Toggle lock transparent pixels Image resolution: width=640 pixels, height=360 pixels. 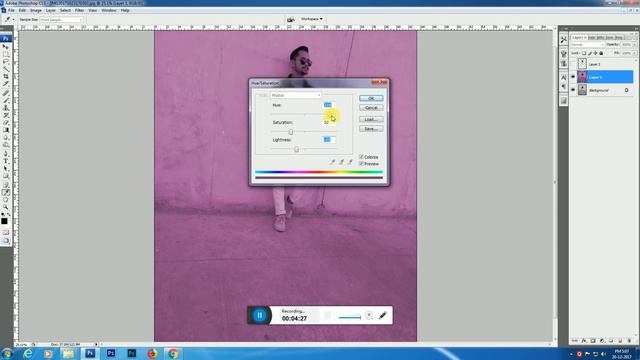(584, 53)
